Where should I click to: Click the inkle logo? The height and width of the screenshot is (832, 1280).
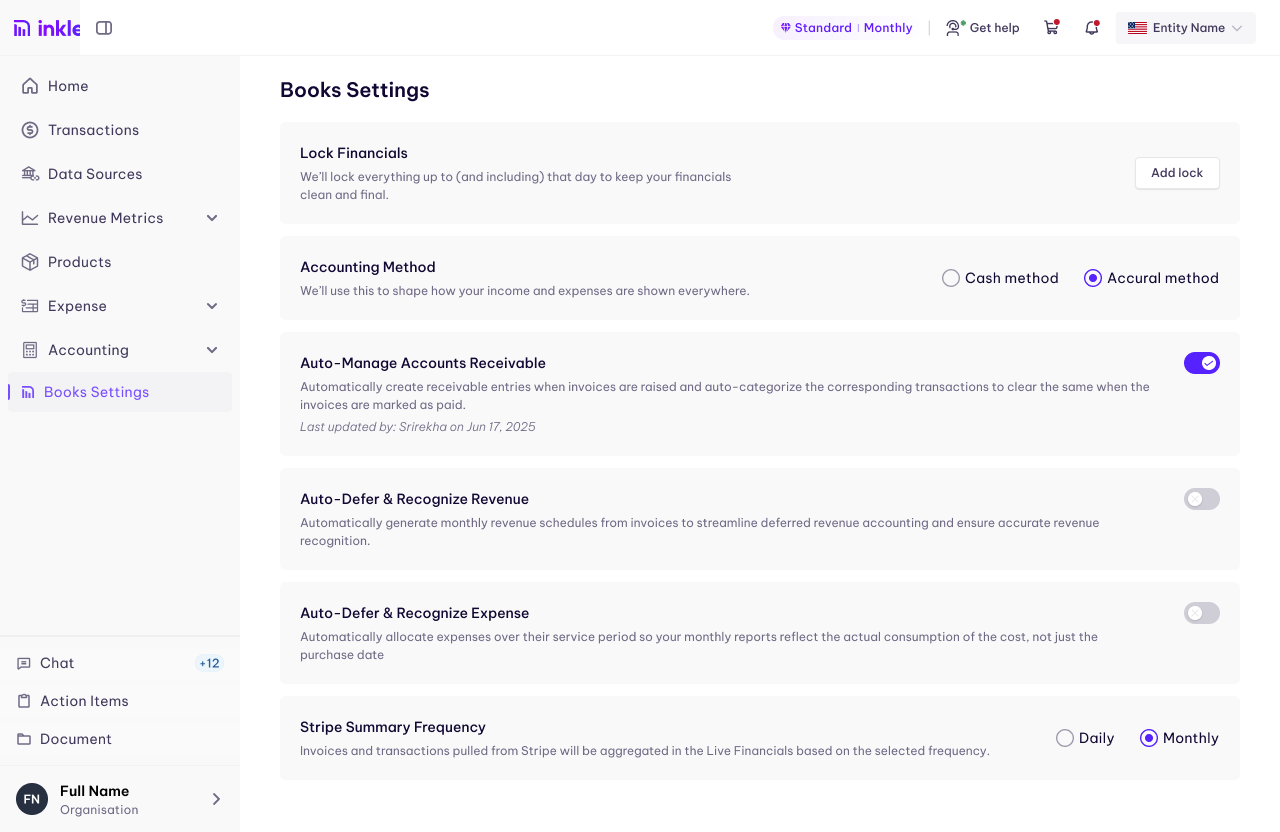point(47,28)
